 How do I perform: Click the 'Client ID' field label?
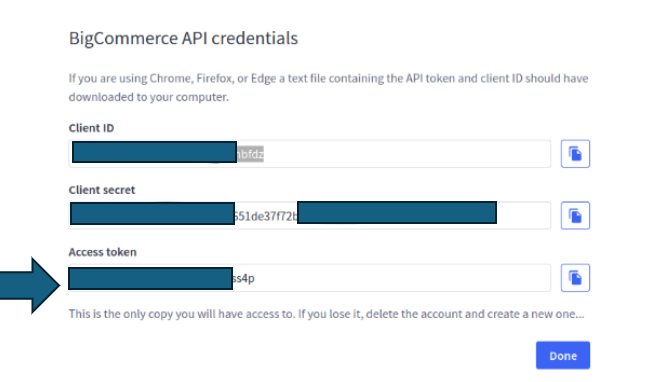(91, 128)
